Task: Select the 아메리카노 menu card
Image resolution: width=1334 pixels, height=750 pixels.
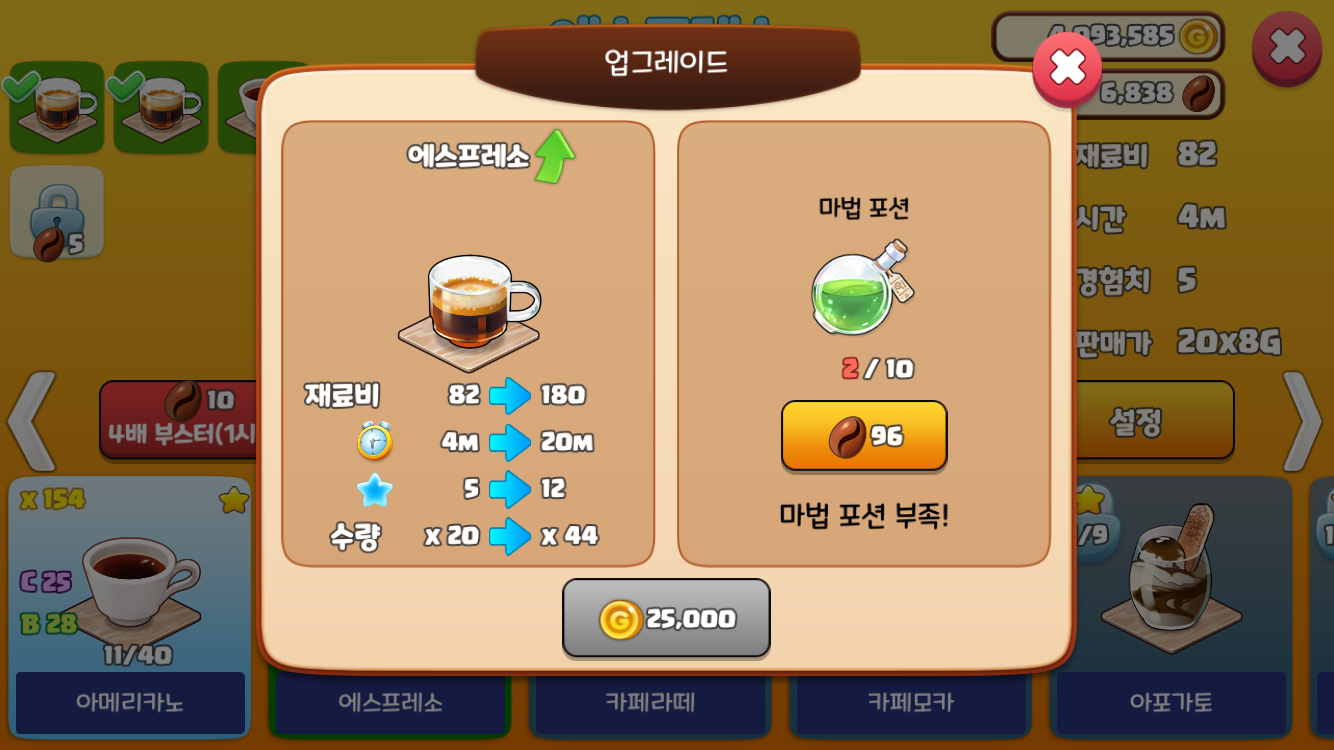Action: (x=130, y=607)
